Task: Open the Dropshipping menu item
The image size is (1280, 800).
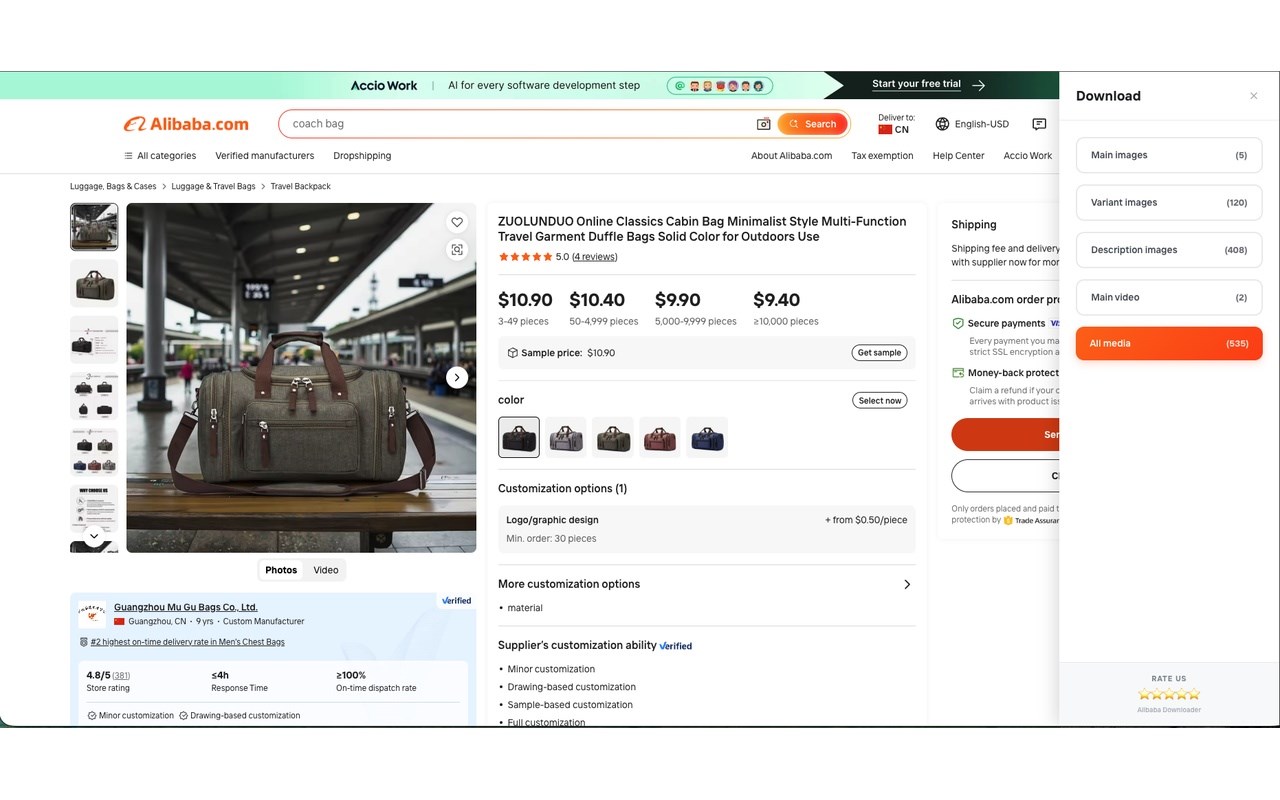Action: point(362,156)
